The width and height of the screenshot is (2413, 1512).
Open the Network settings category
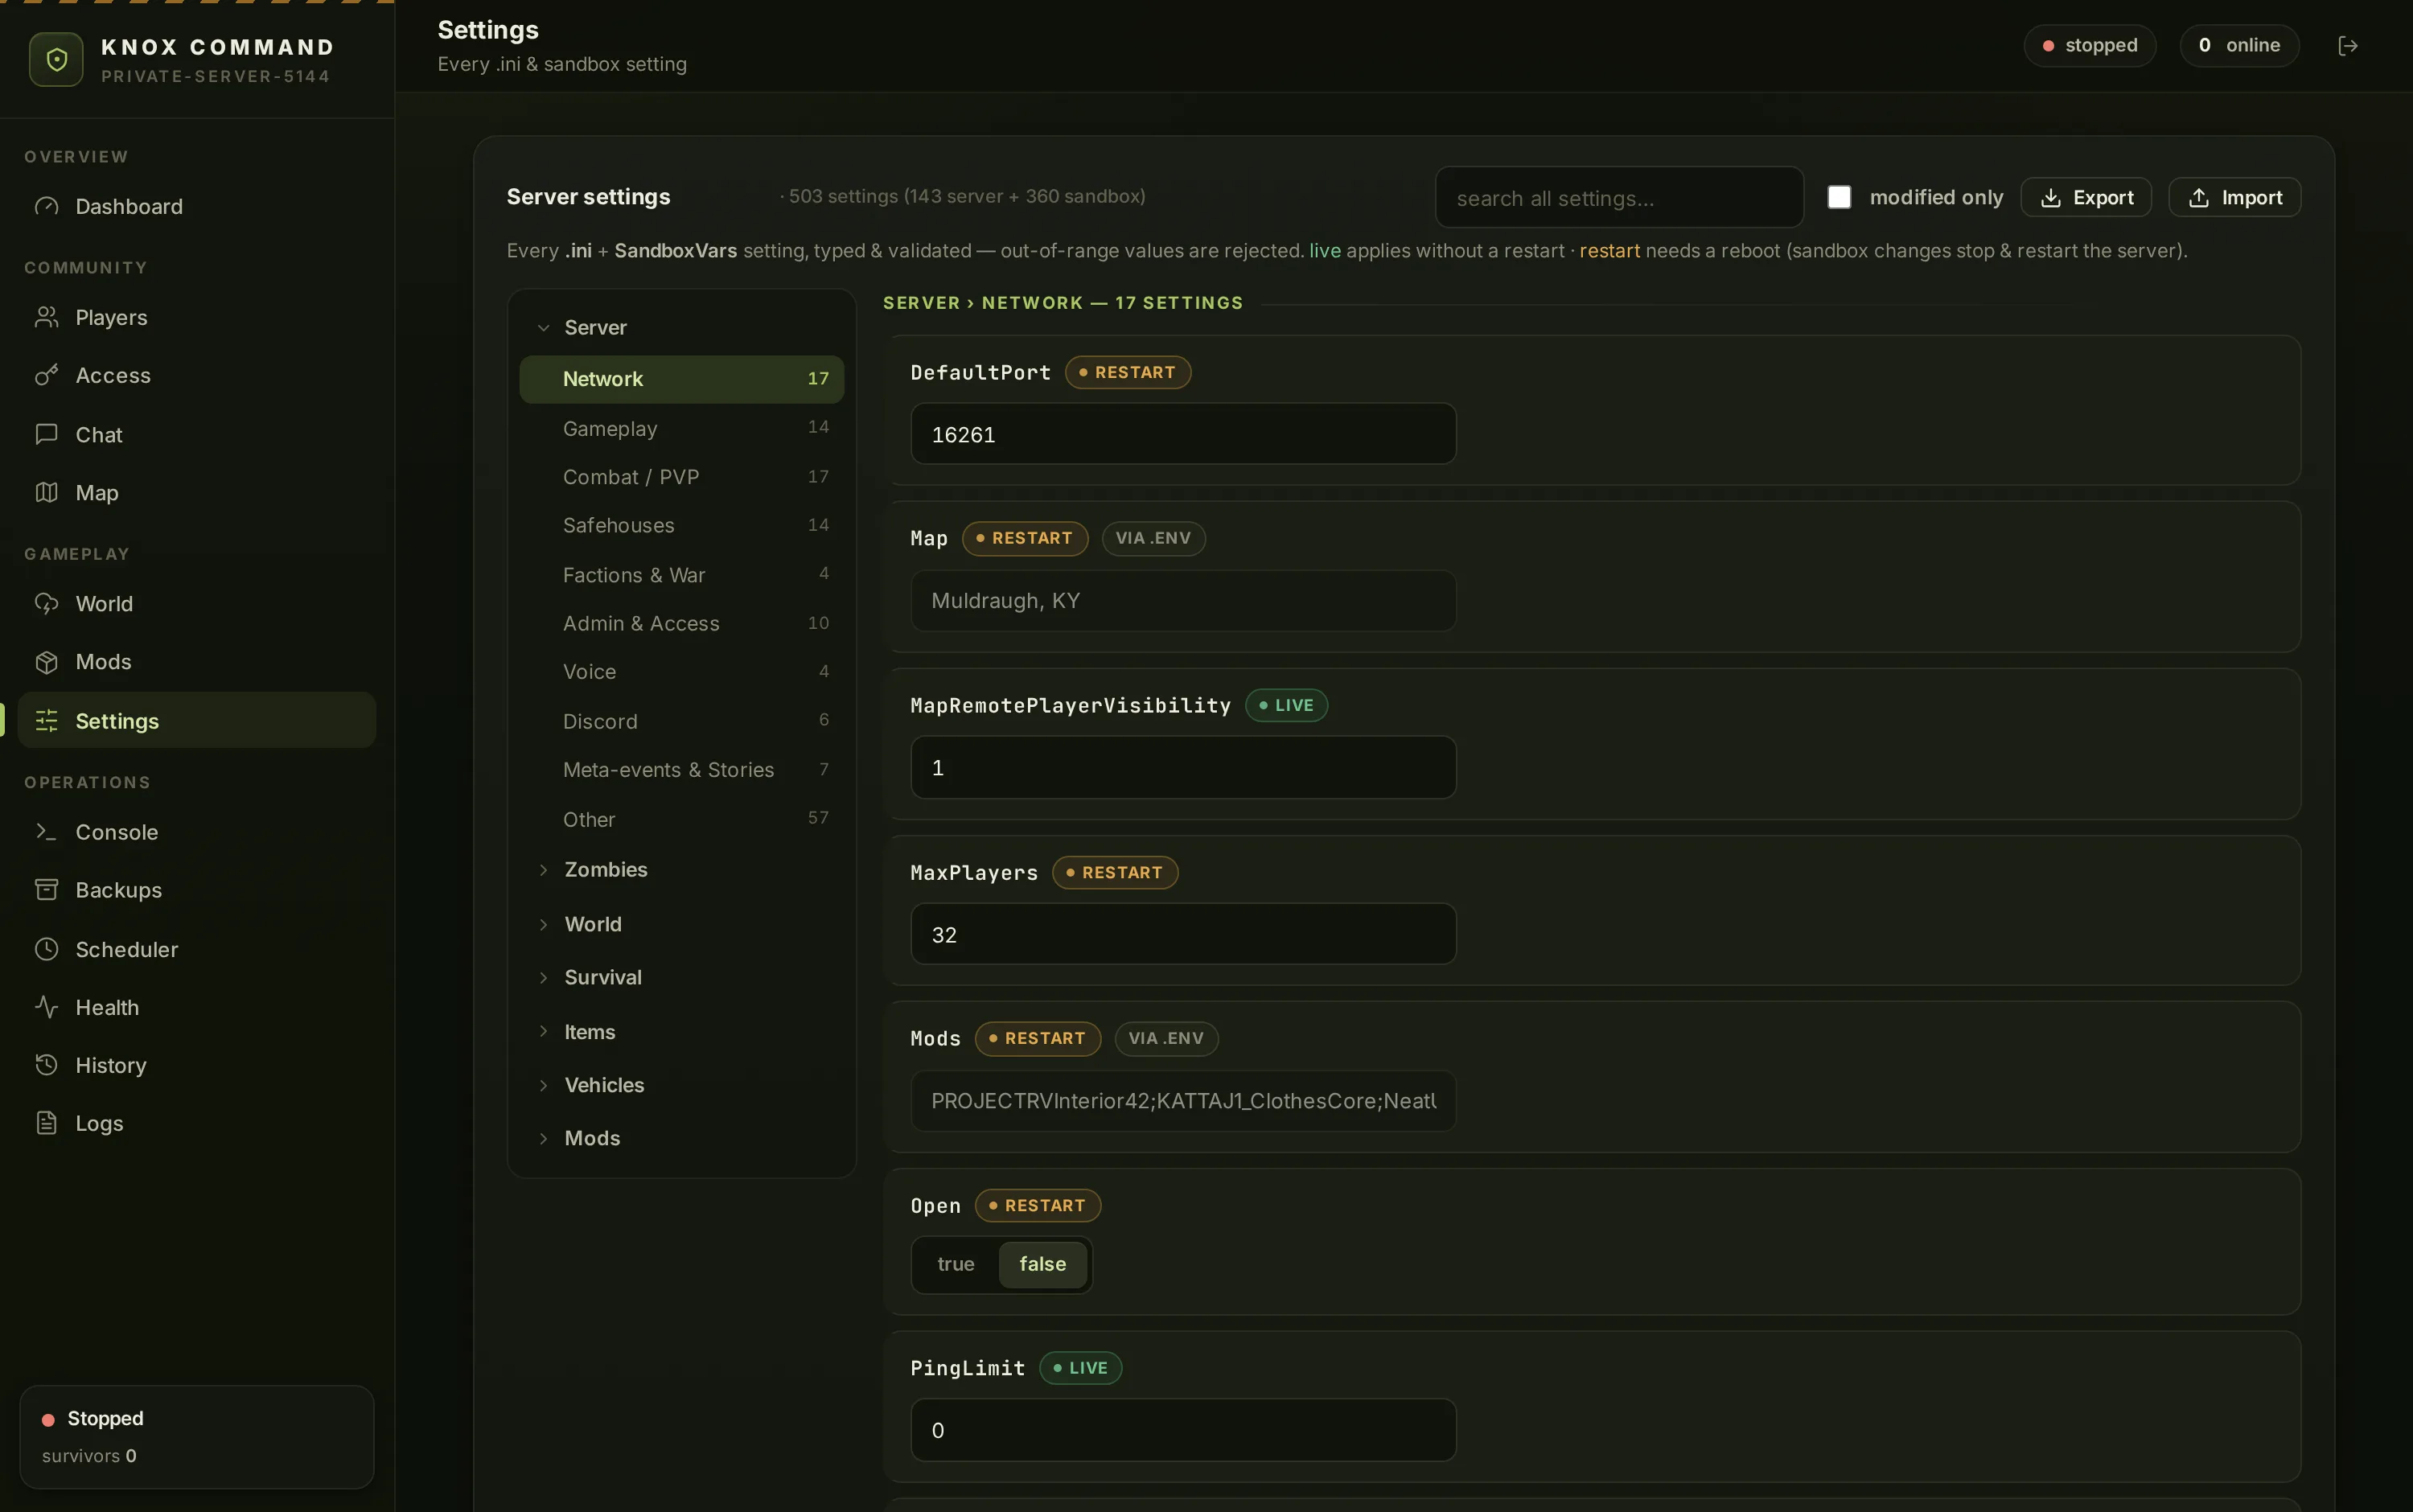[682, 379]
